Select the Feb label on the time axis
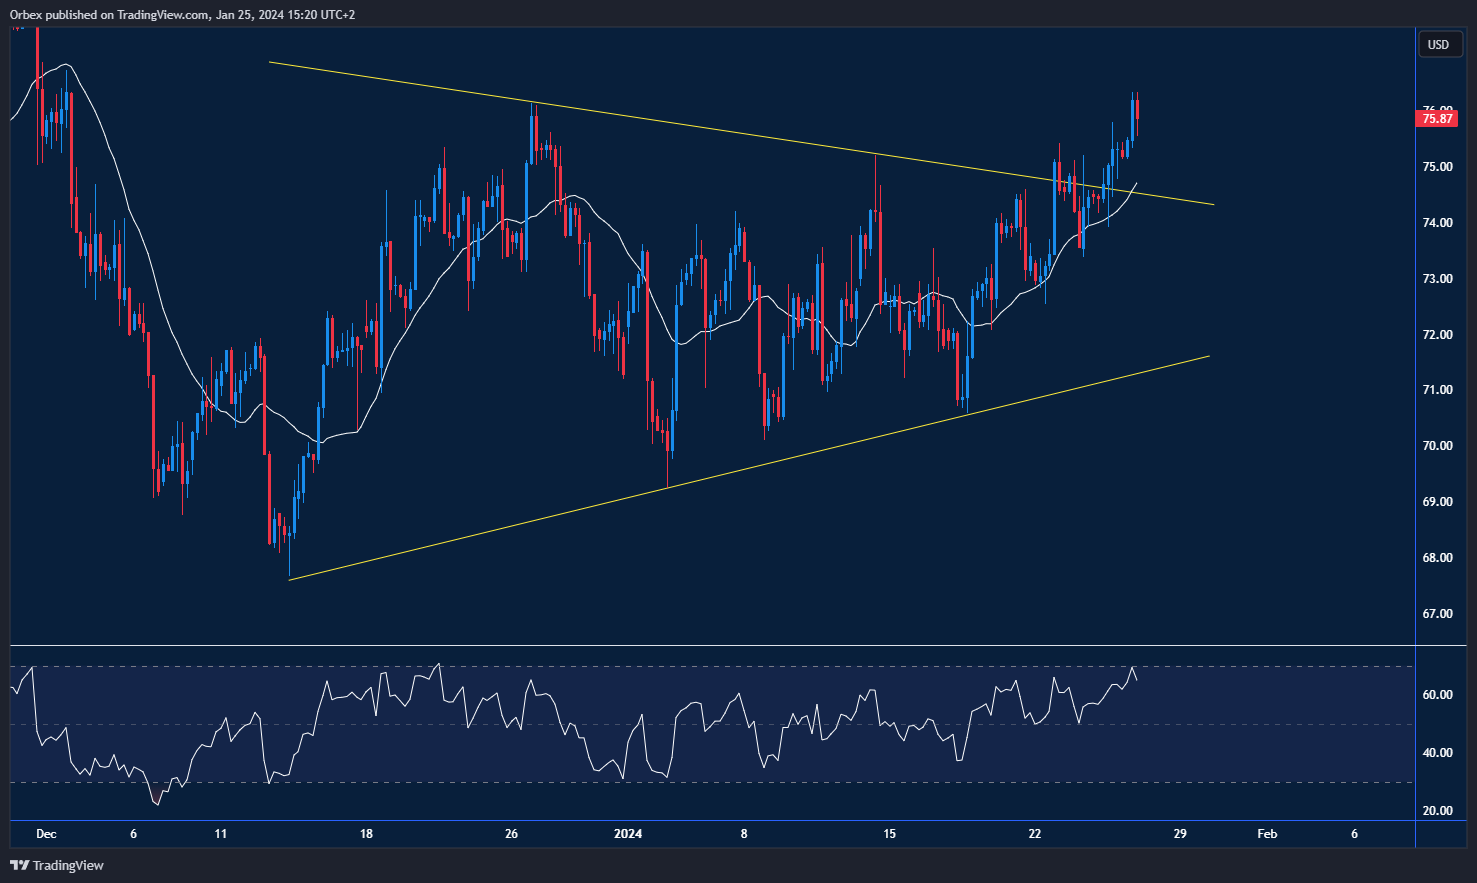1477x883 pixels. pos(1267,833)
